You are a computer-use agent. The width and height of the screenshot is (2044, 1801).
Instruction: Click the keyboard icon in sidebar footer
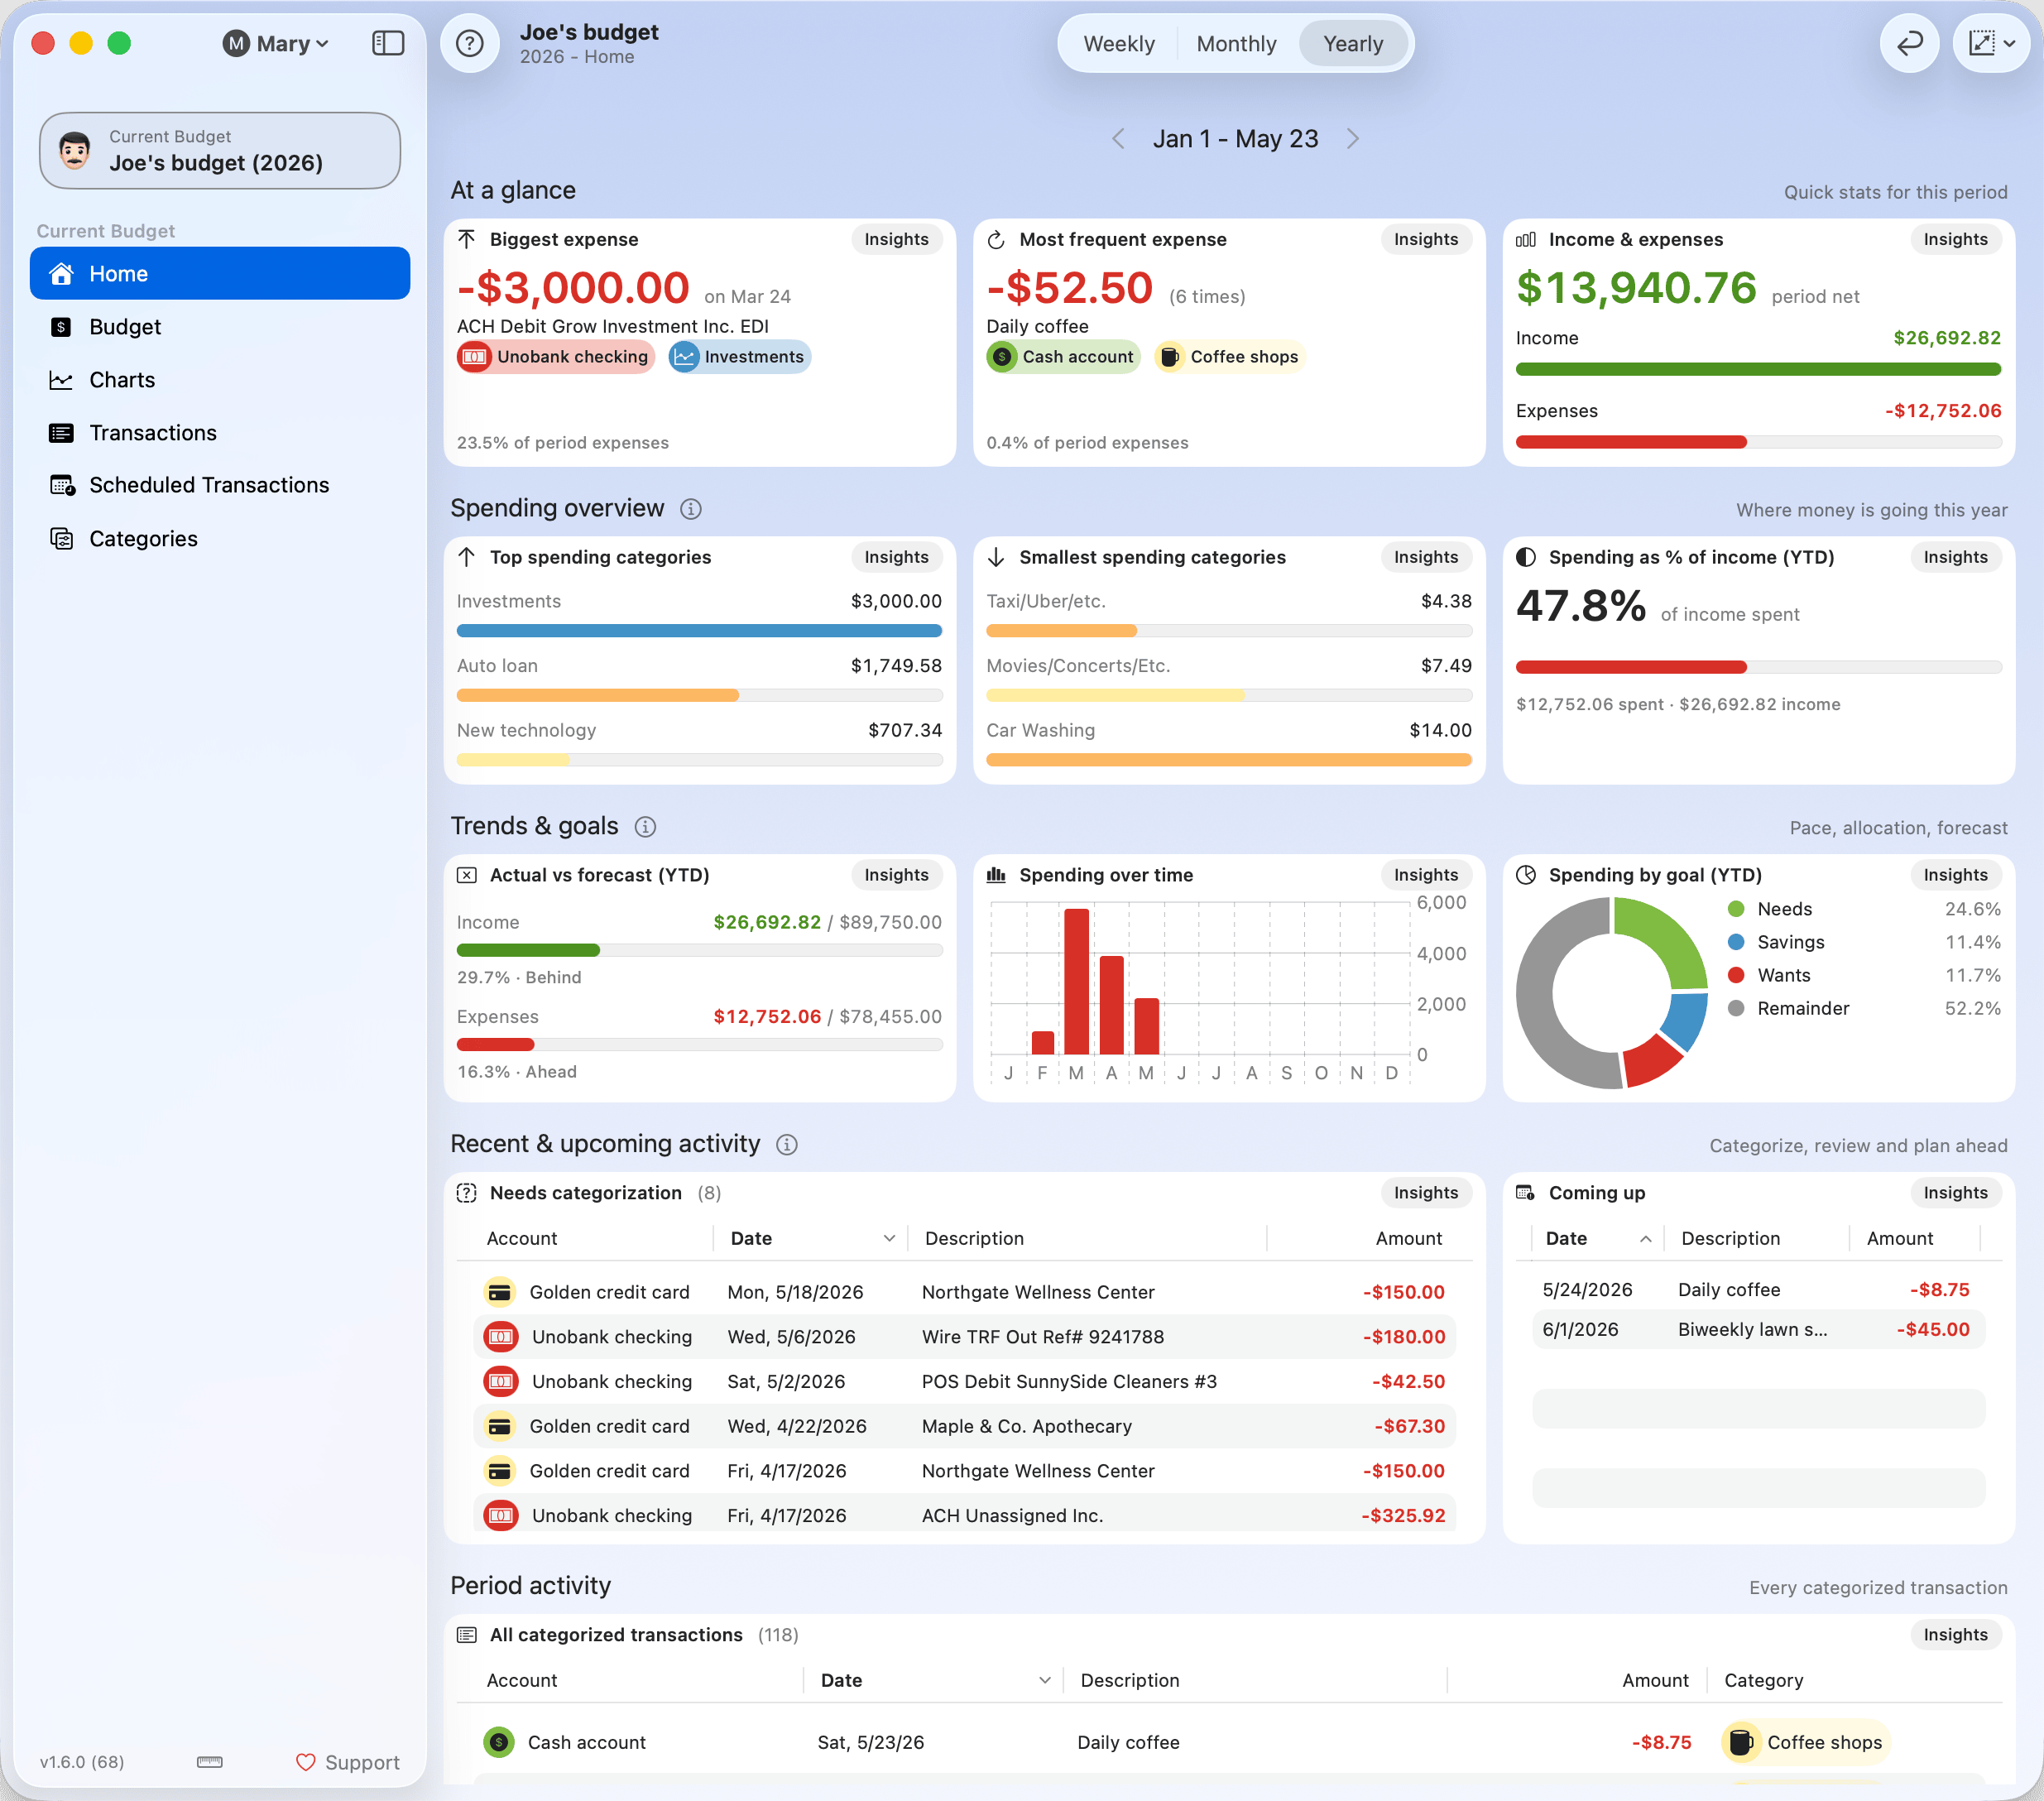[210, 1762]
